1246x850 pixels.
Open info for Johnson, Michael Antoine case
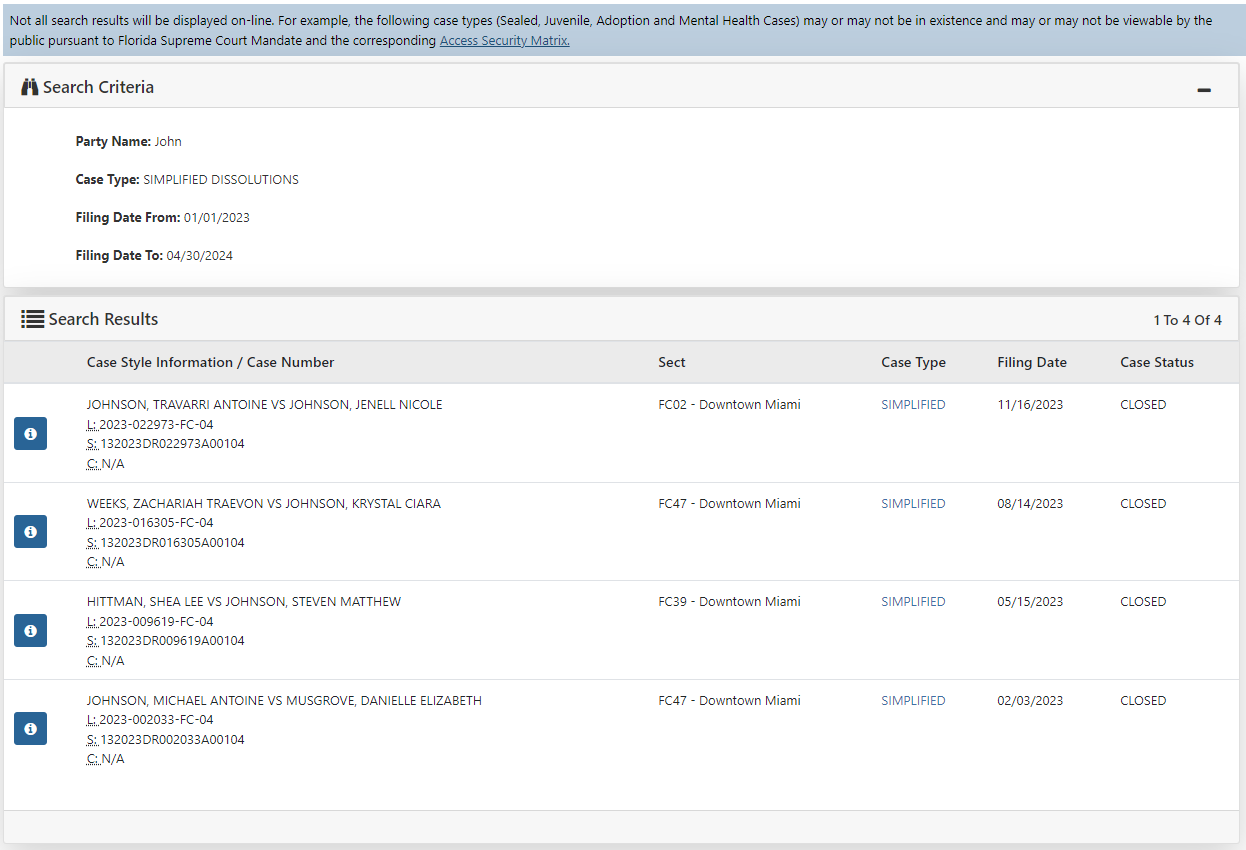pos(30,729)
